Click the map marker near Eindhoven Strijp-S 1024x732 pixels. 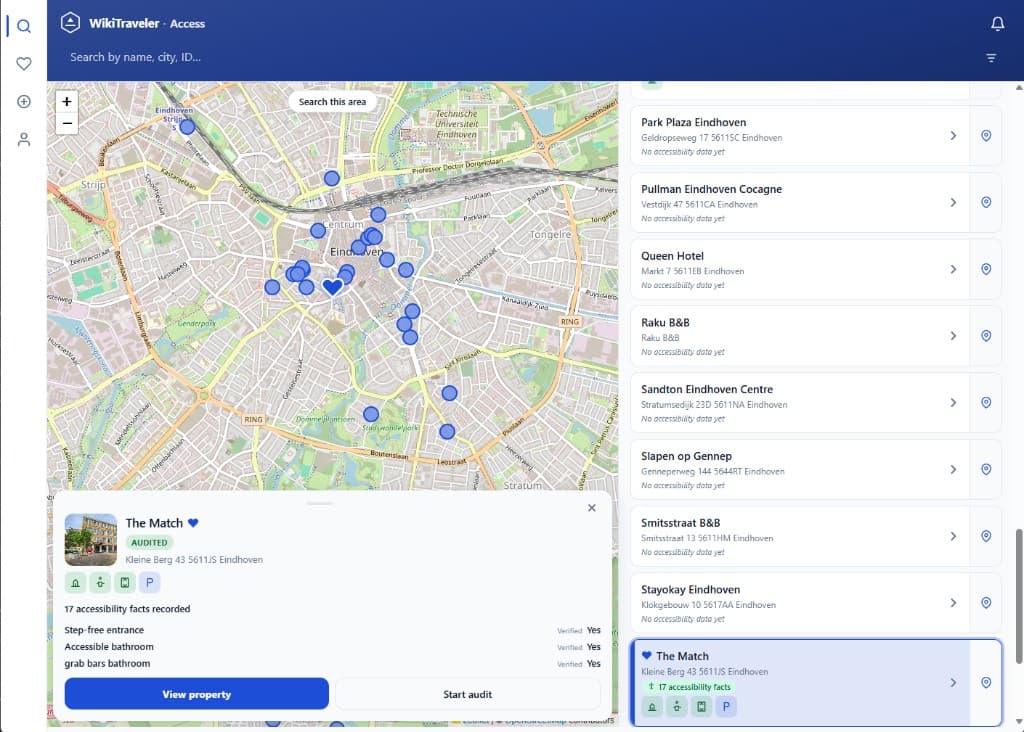tap(187, 127)
